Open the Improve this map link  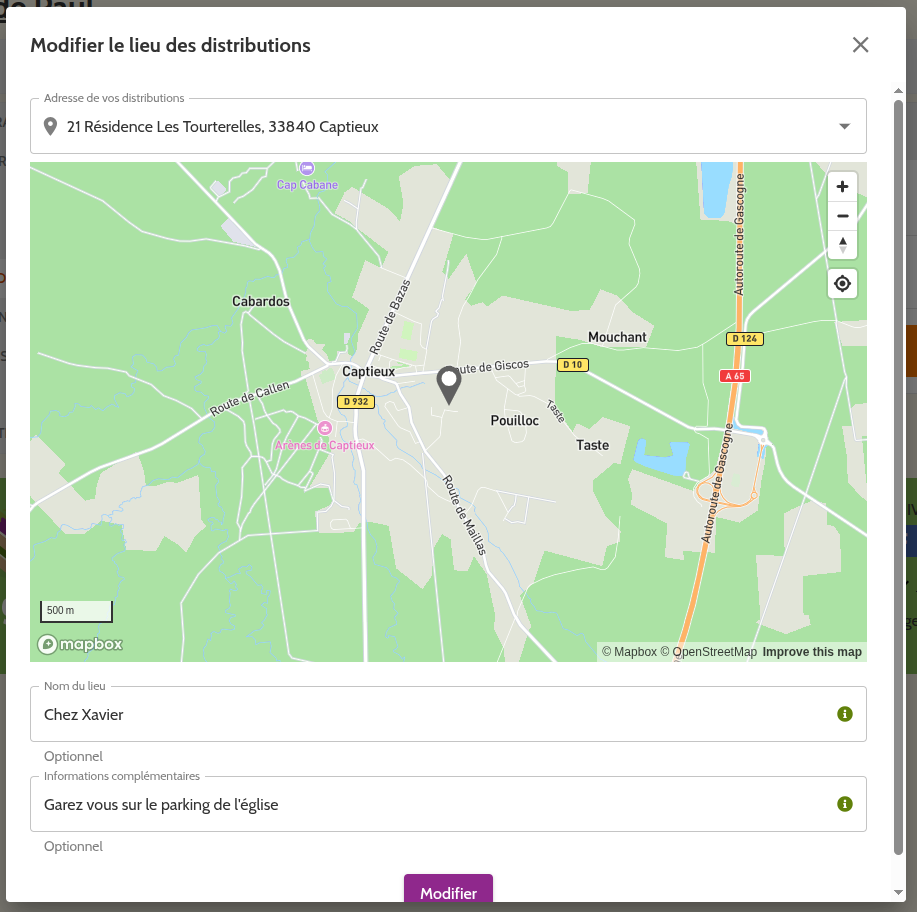coord(811,652)
